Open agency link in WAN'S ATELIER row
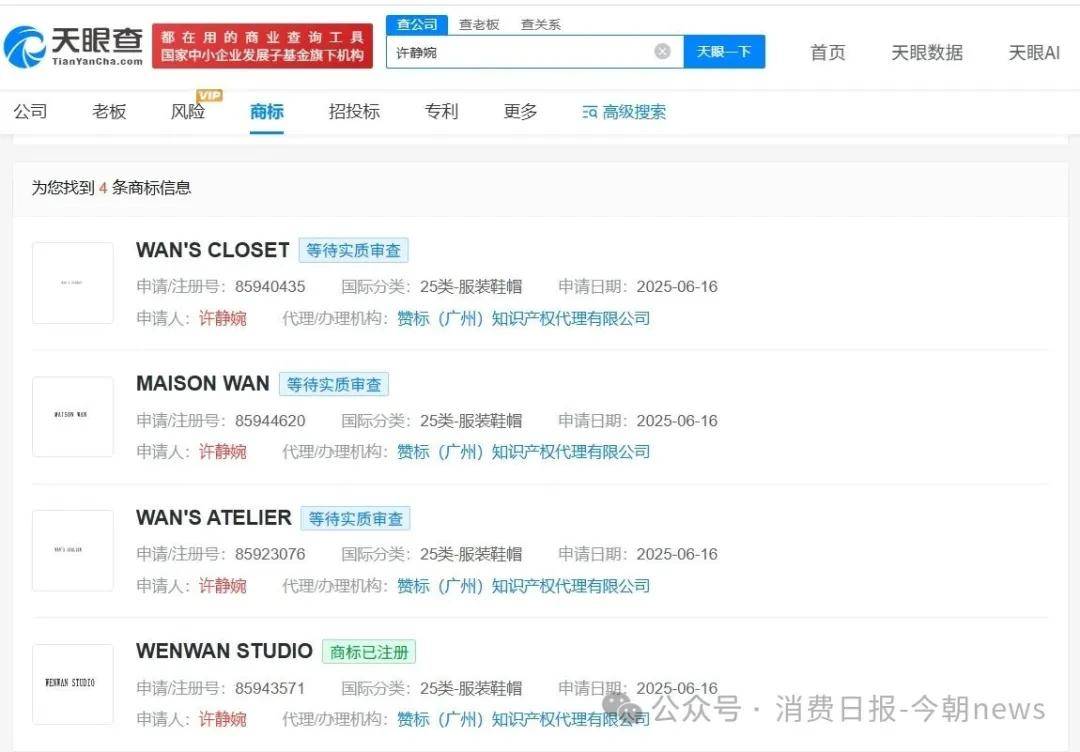The image size is (1080, 752). [x=523, y=586]
